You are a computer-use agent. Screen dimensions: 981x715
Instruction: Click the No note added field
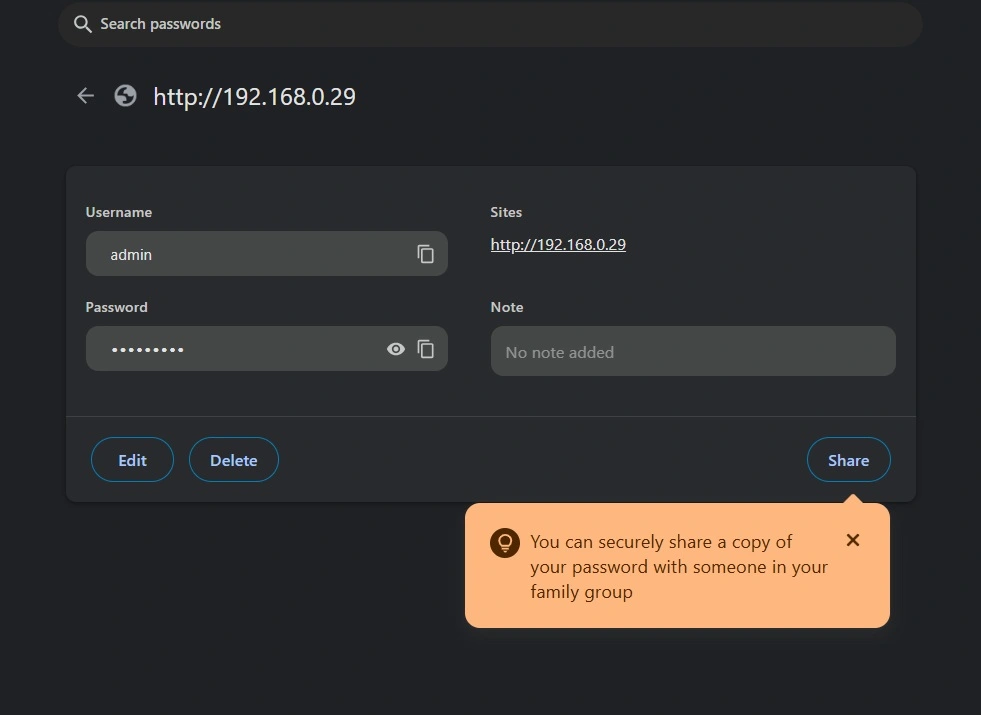click(692, 351)
